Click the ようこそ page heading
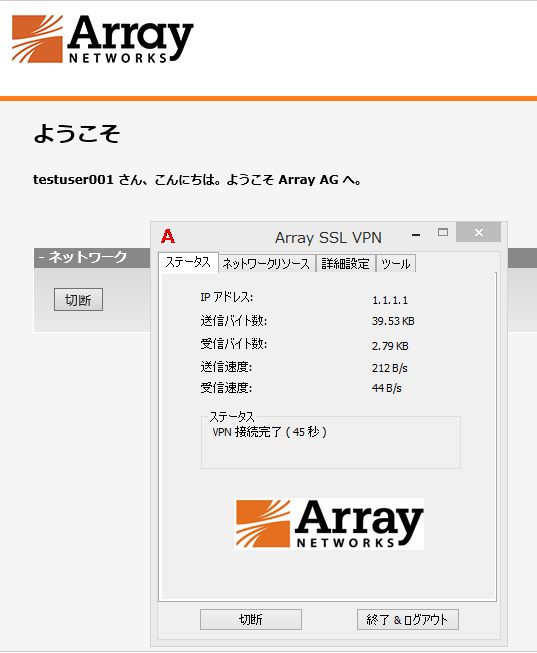Image resolution: width=537 pixels, height=653 pixels. tap(77, 134)
